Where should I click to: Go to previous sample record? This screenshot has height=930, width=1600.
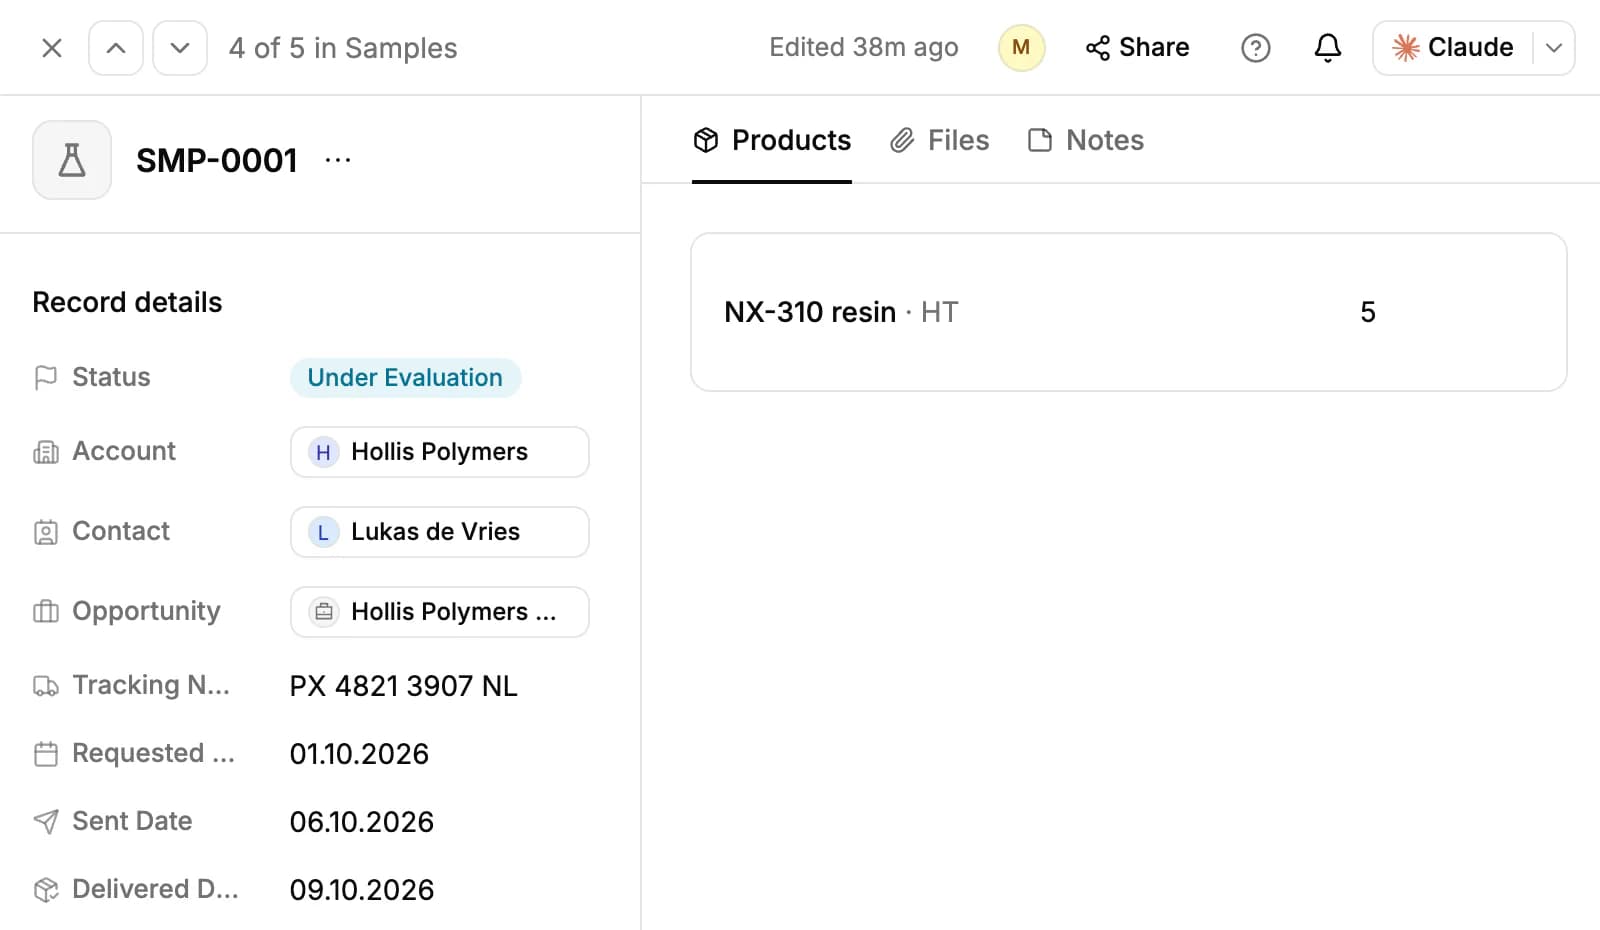pyautogui.click(x=116, y=48)
